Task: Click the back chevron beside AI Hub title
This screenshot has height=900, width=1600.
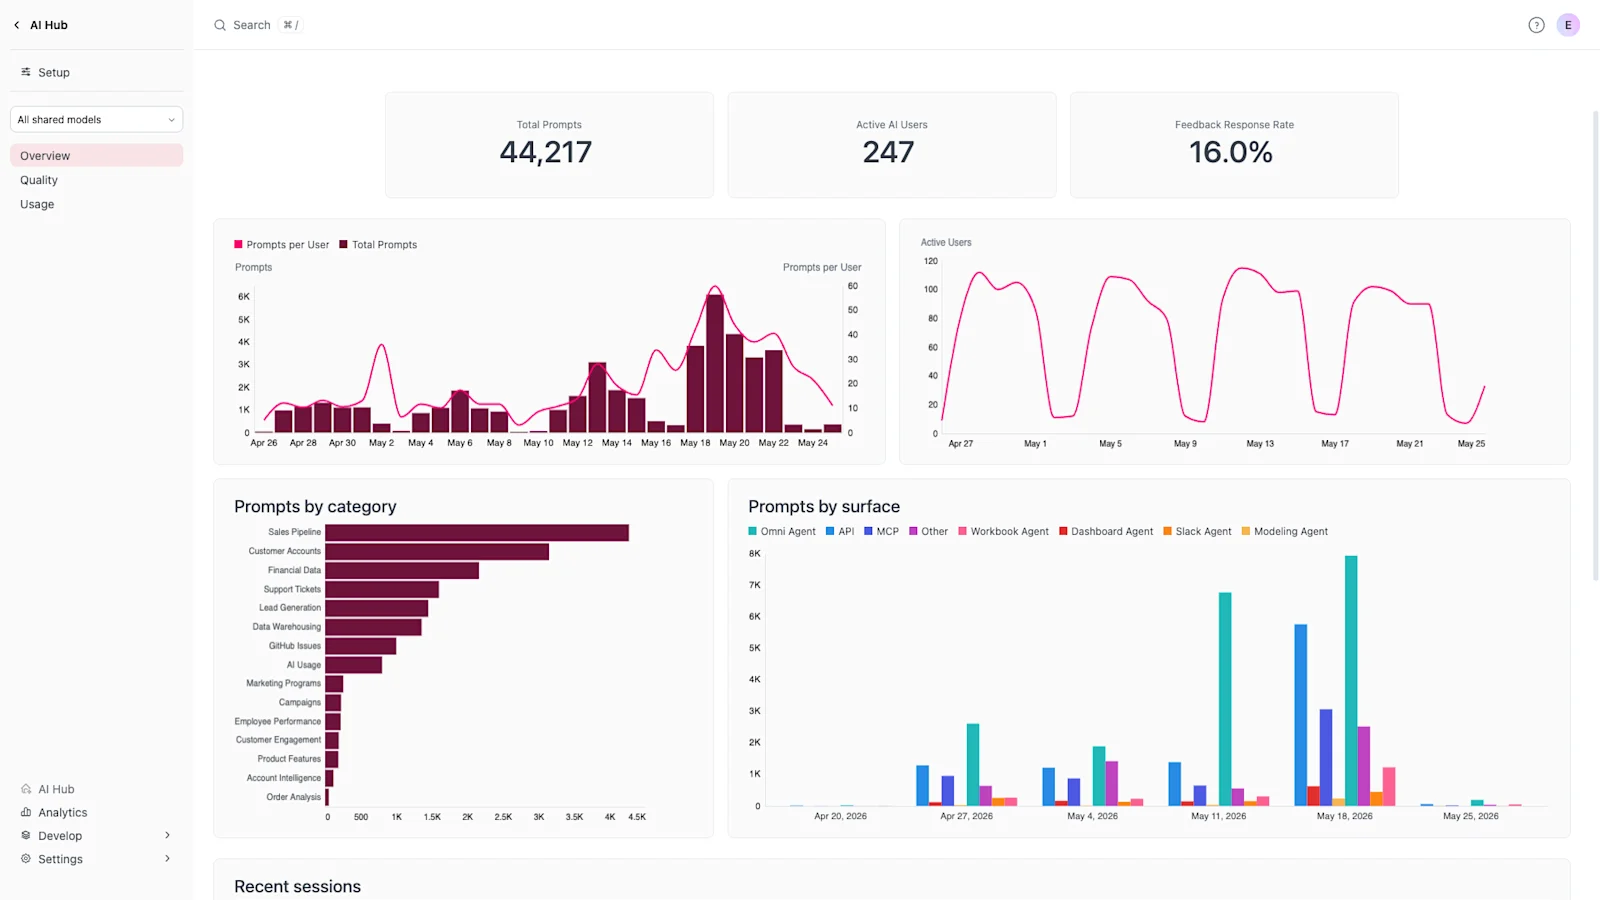Action: (x=17, y=25)
